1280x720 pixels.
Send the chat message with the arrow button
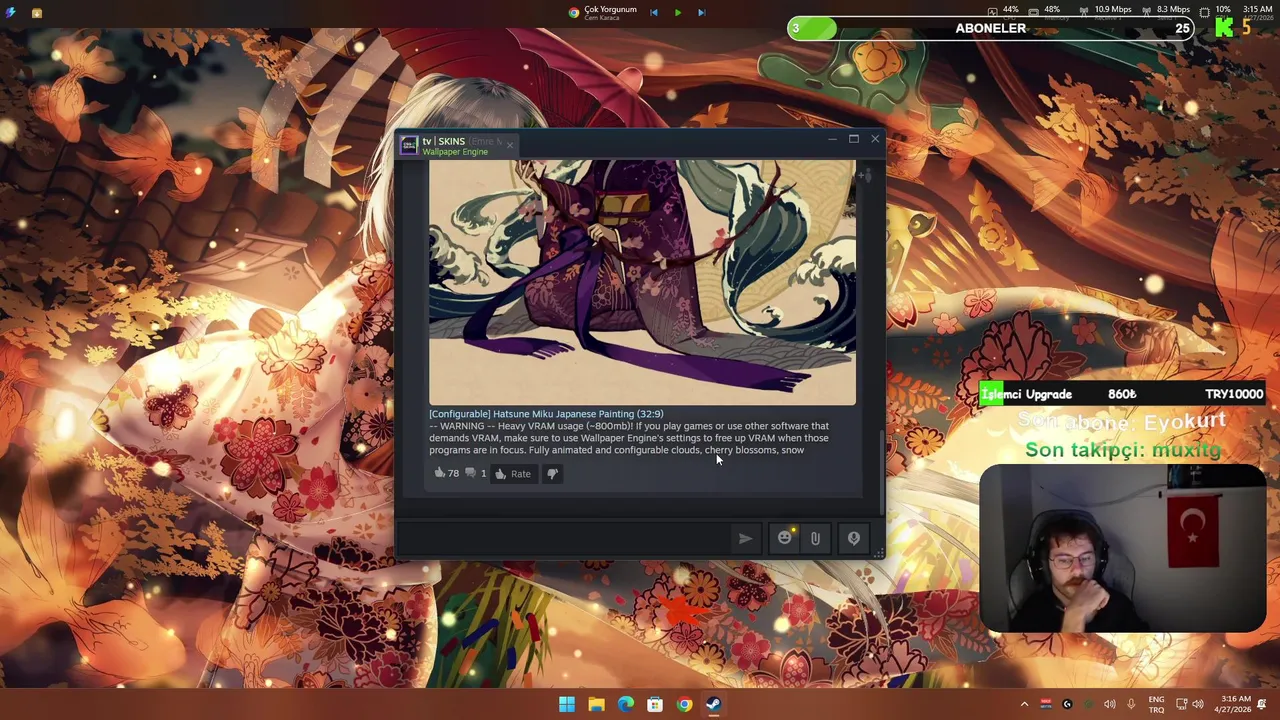pos(745,538)
